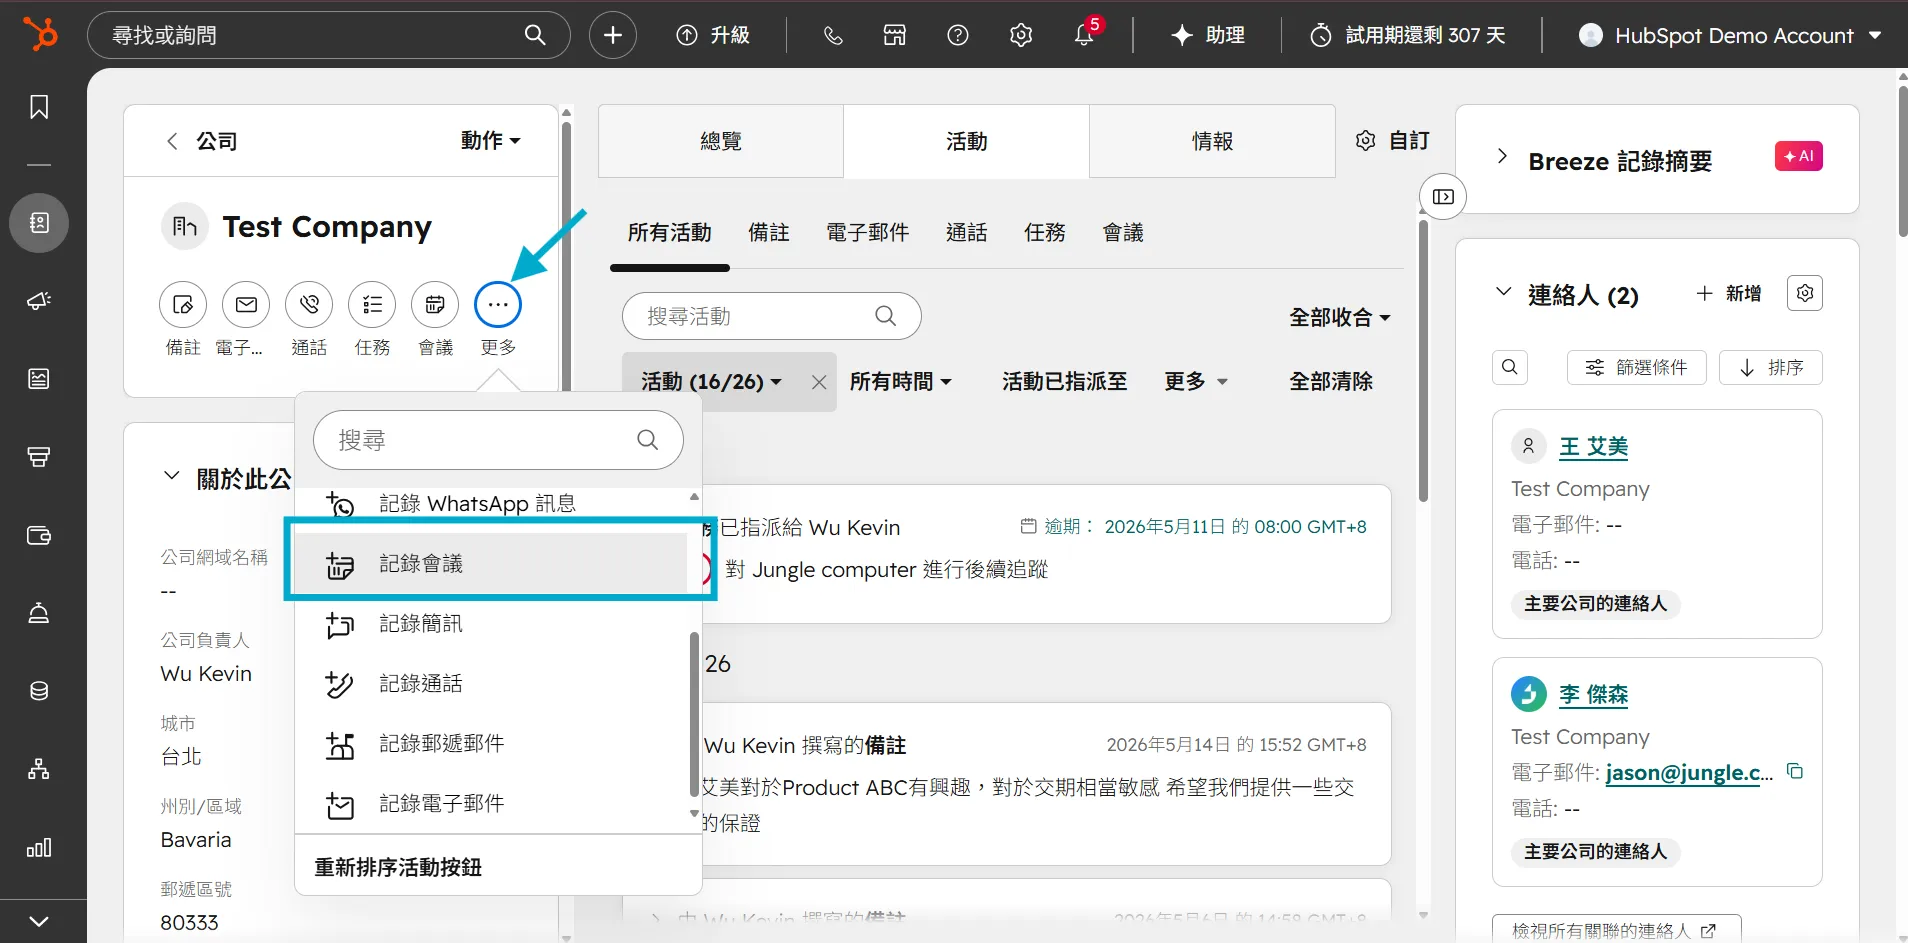Select 記錄電子郵件 from the menu

pos(492,804)
